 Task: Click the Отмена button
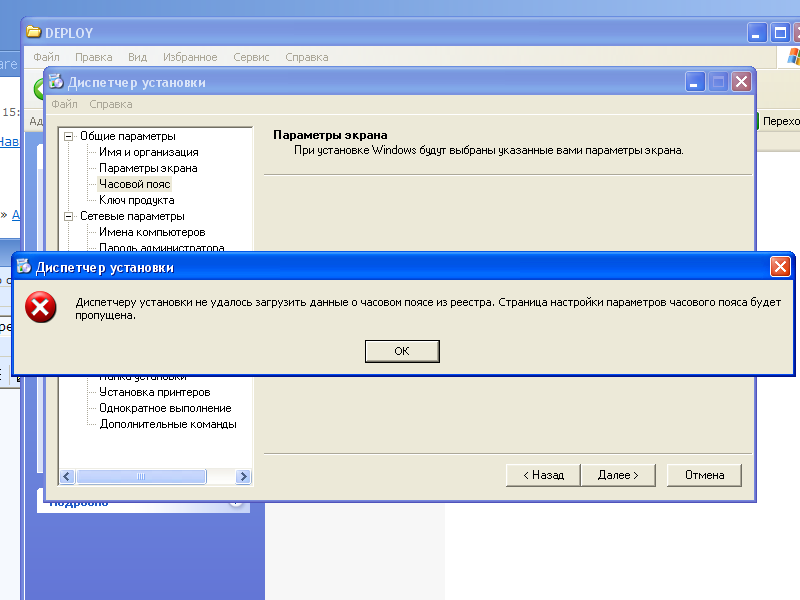tap(704, 475)
